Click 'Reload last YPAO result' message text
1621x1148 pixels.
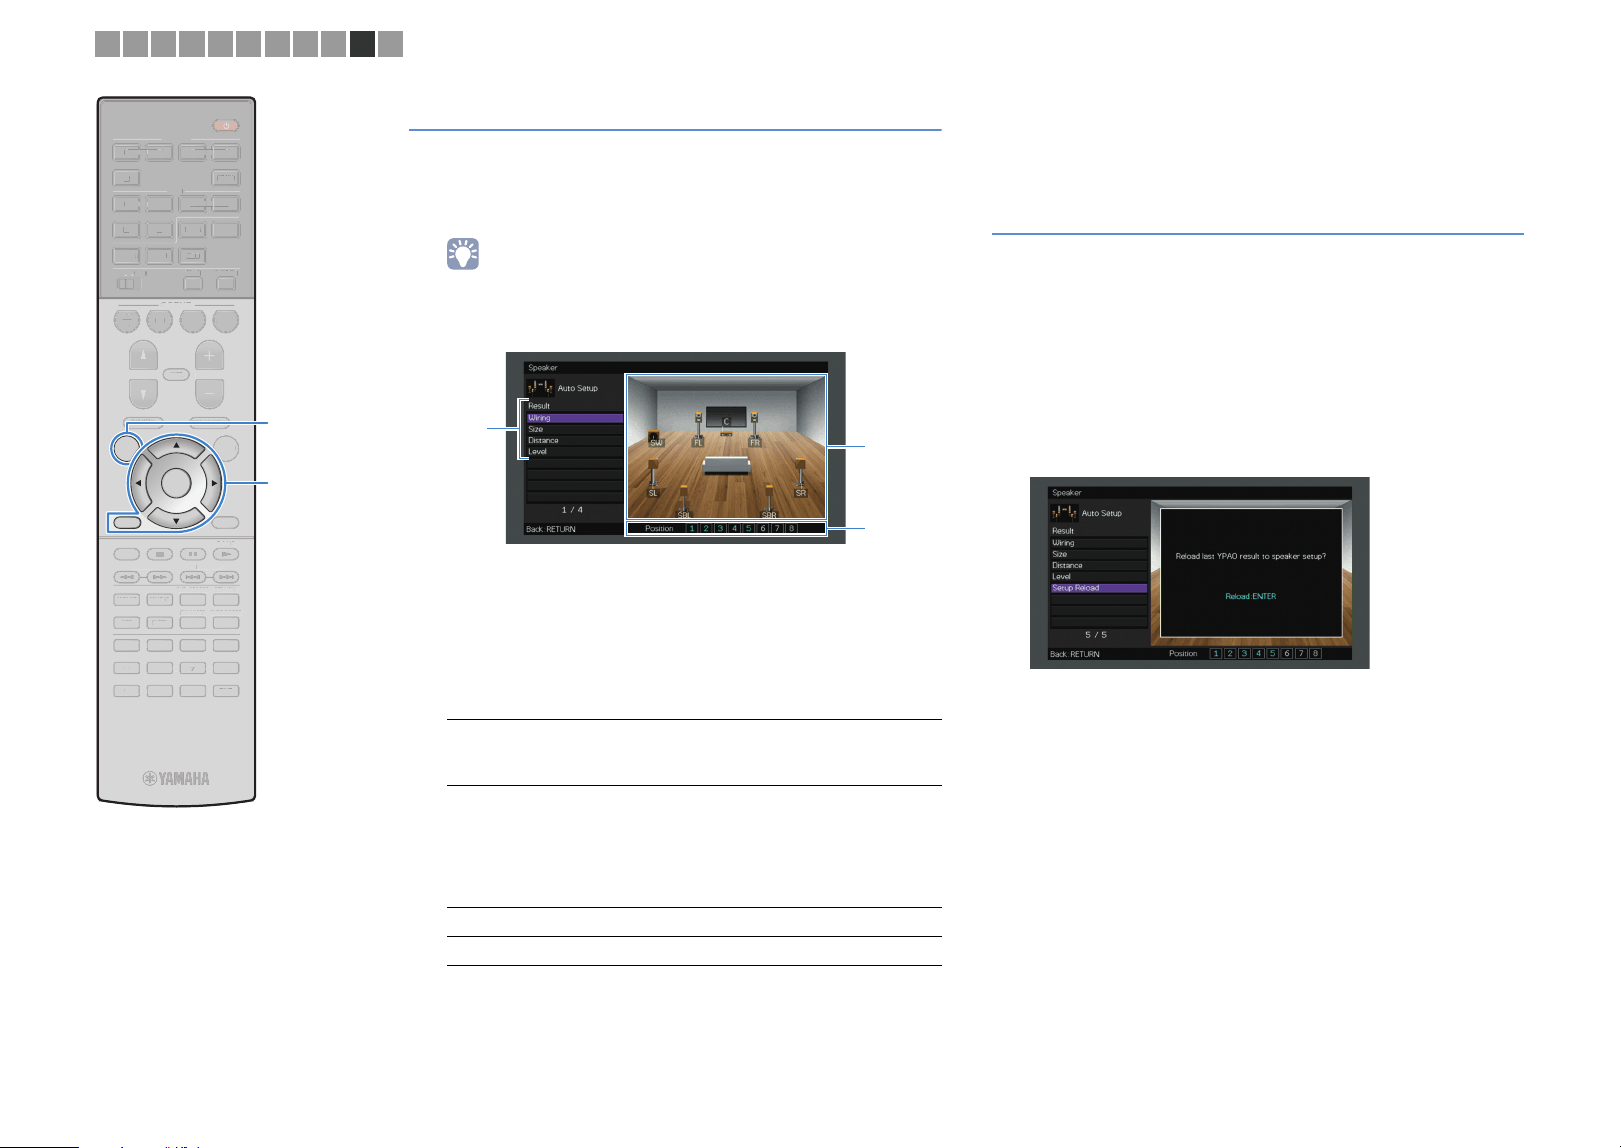1251,556
